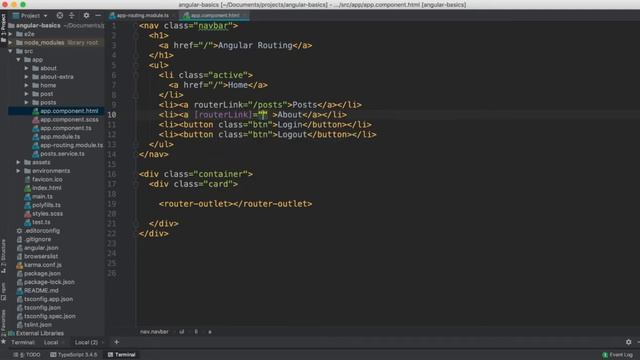Switch to Local (2) terminal tab

(86, 342)
